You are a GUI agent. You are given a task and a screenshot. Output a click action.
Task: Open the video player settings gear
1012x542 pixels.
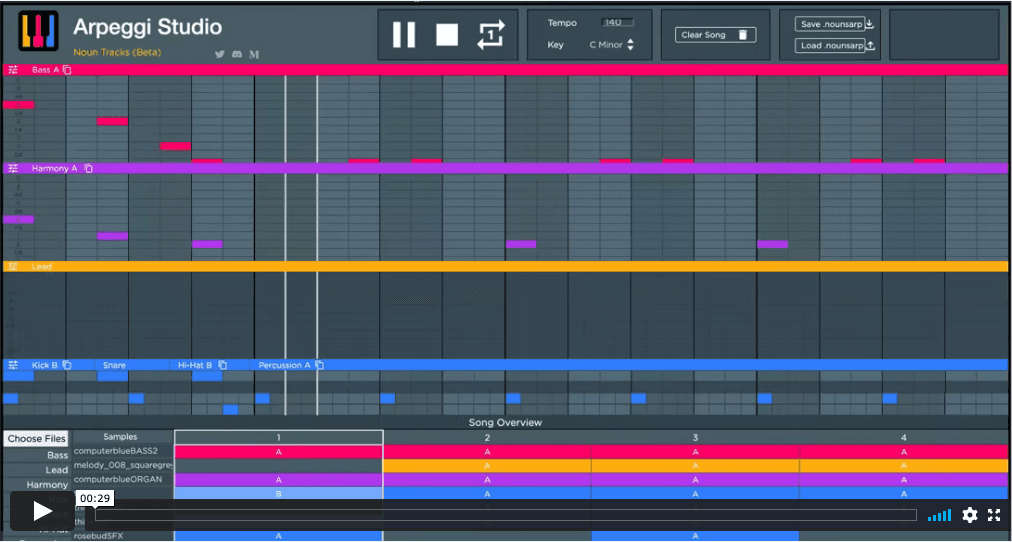(969, 515)
